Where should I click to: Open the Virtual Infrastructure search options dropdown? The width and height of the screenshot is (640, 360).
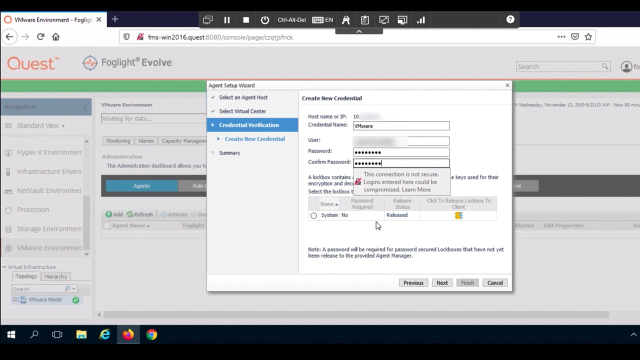click(x=73, y=289)
